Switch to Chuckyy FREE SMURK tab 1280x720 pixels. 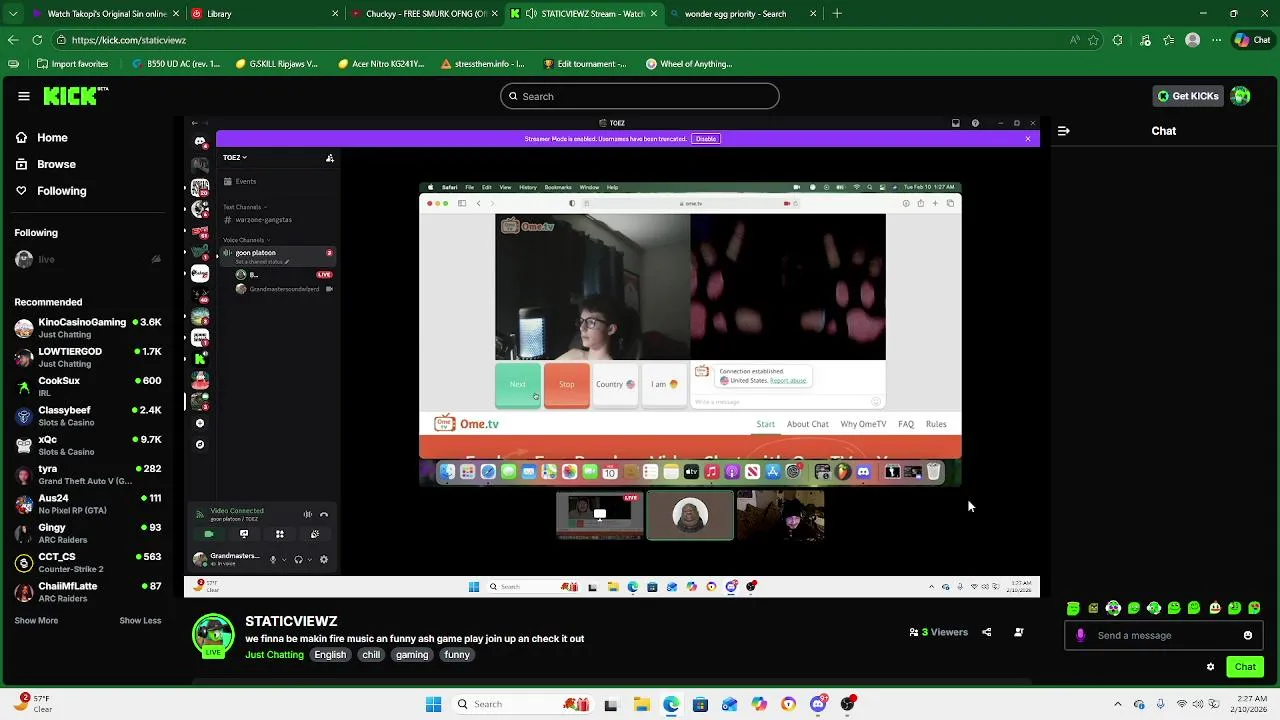click(425, 14)
